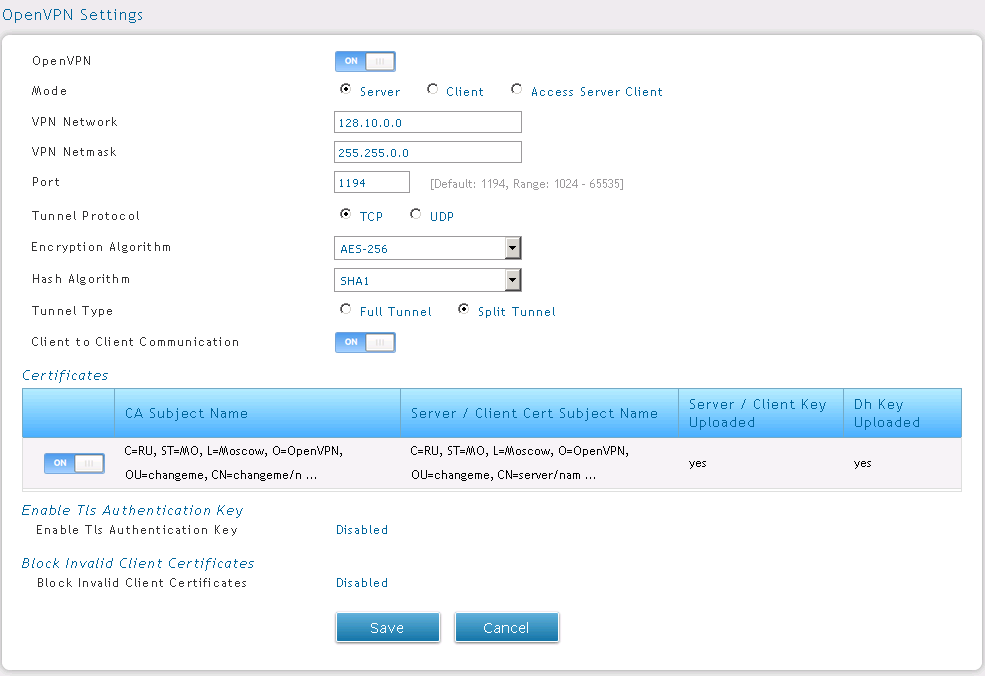
Task: Select TCP tunnel protocol
Action: [x=346, y=215]
